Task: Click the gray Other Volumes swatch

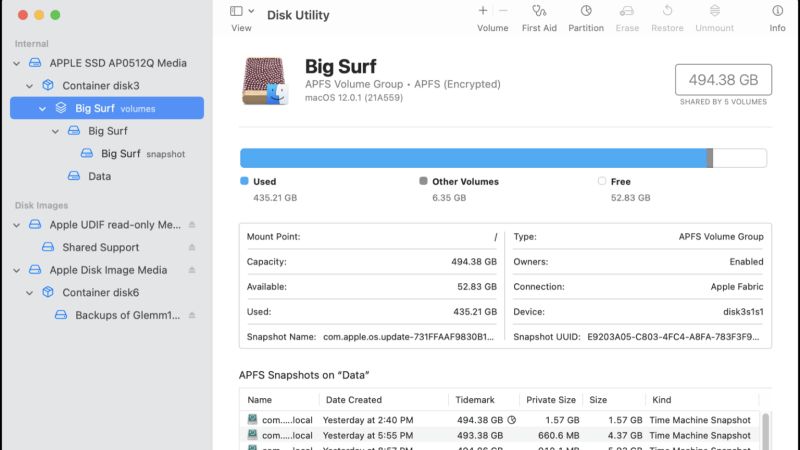Action: pos(423,181)
